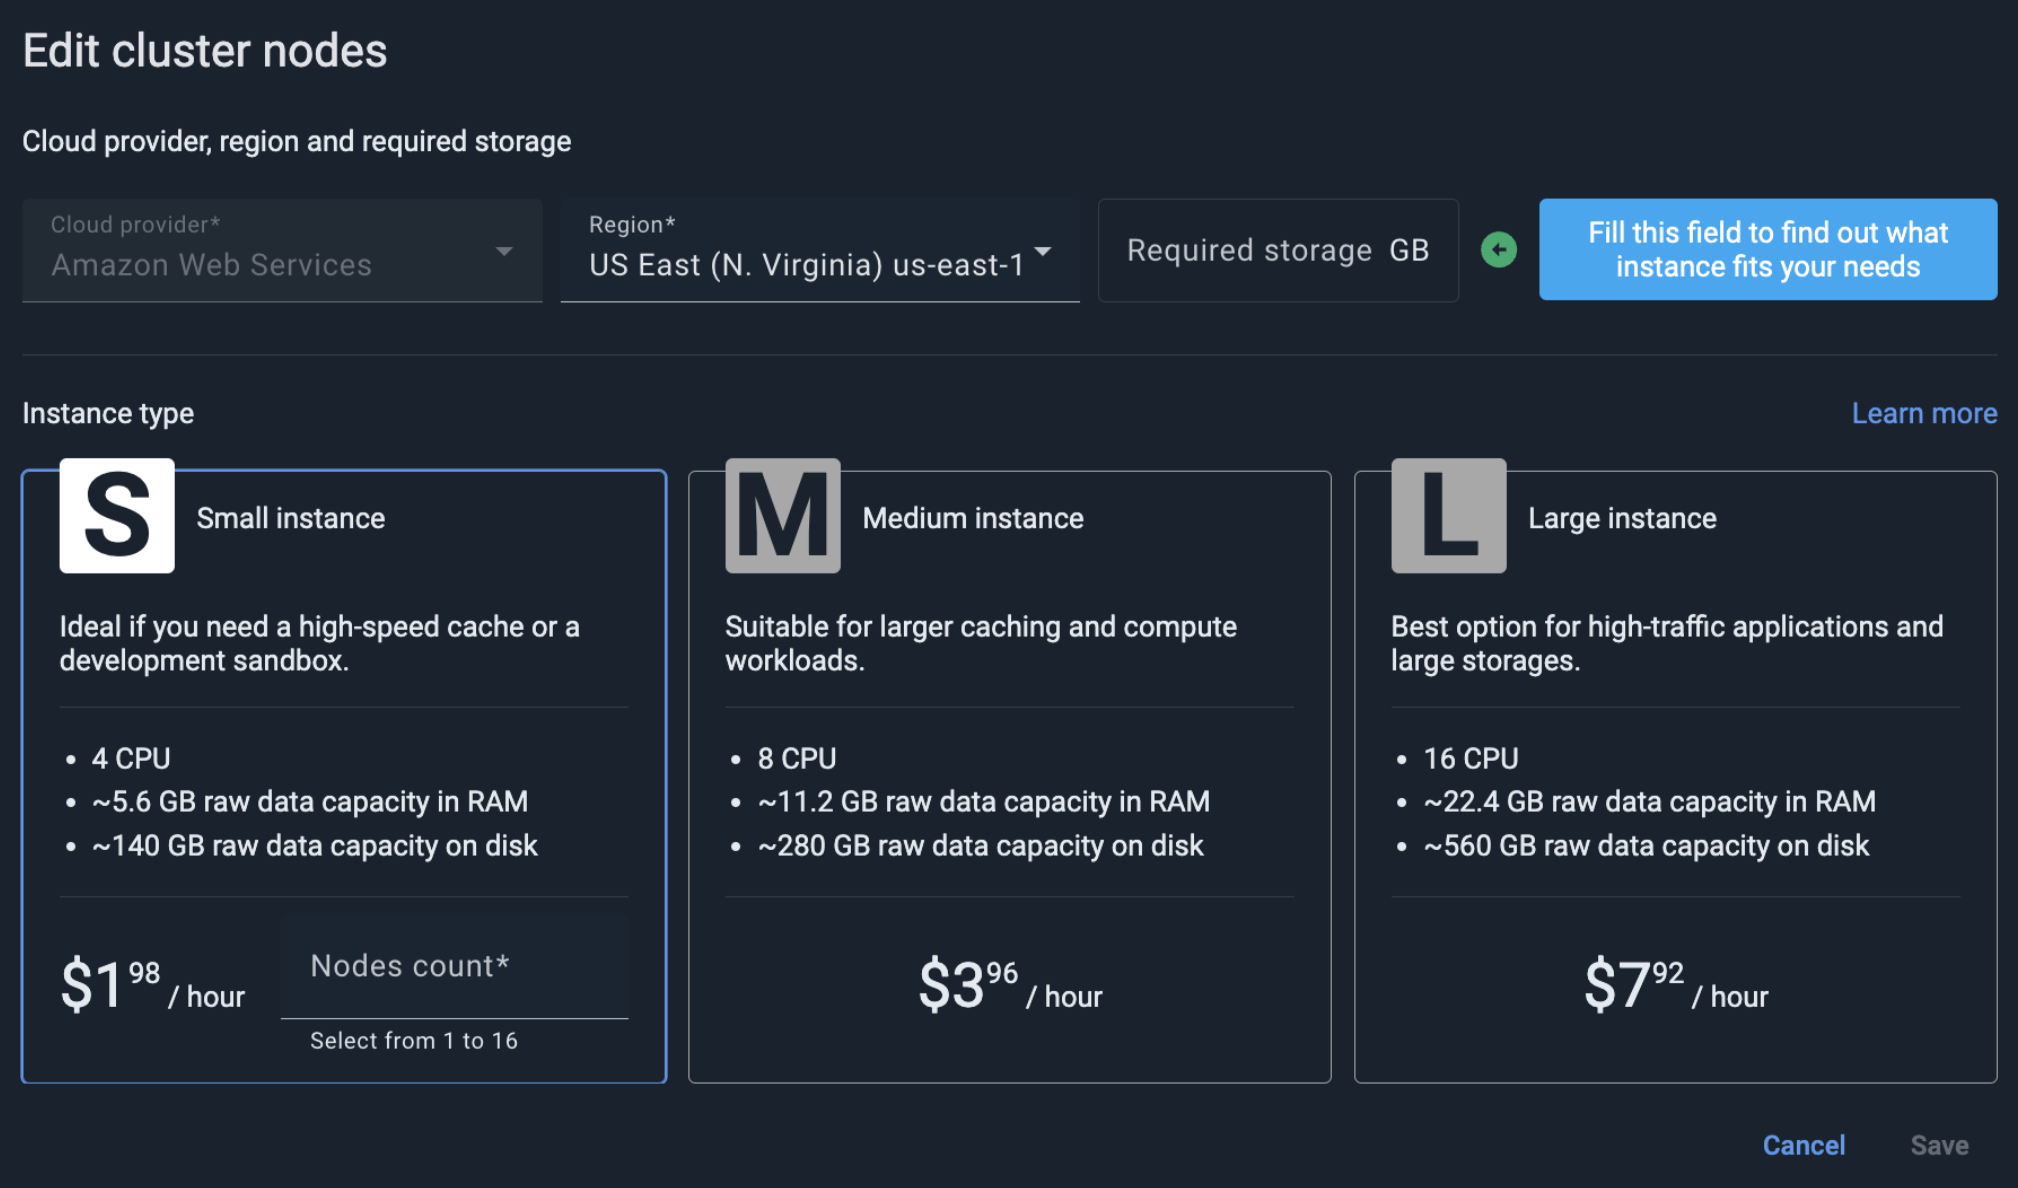This screenshot has width=2018, height=1188.
Task: Select Large instance by its $7.92 price
Action: (x=1676, y=985)
